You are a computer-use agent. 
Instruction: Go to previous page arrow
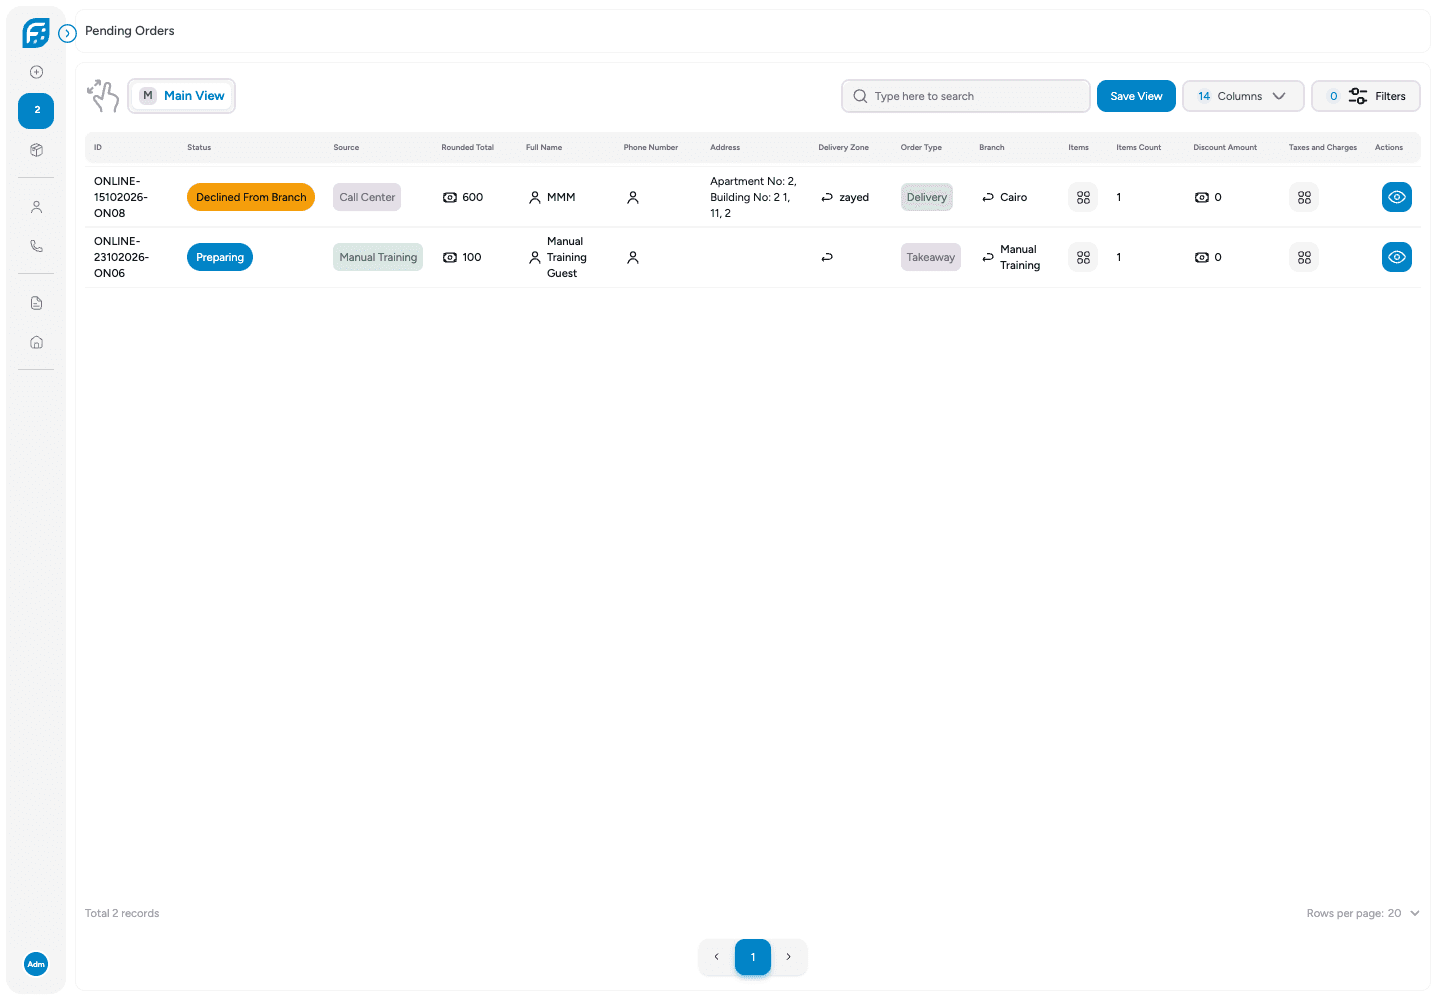(716, 957)
